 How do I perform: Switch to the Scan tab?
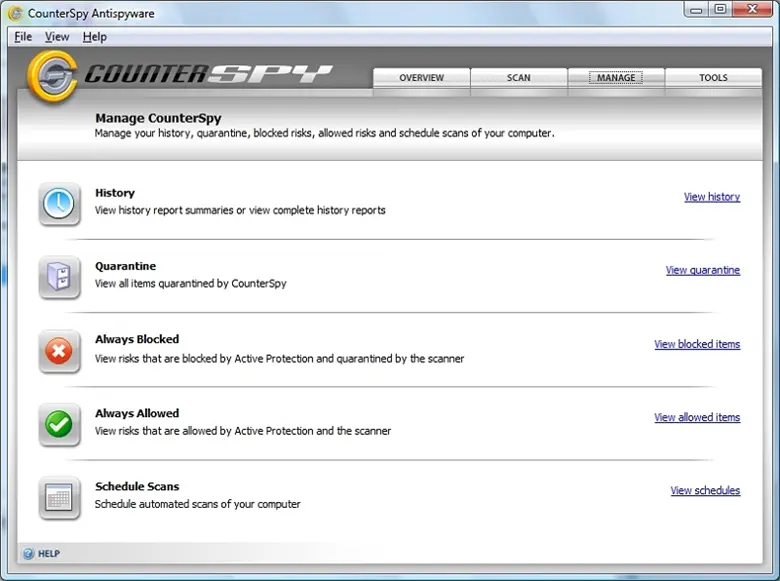(x=519, y=78)
